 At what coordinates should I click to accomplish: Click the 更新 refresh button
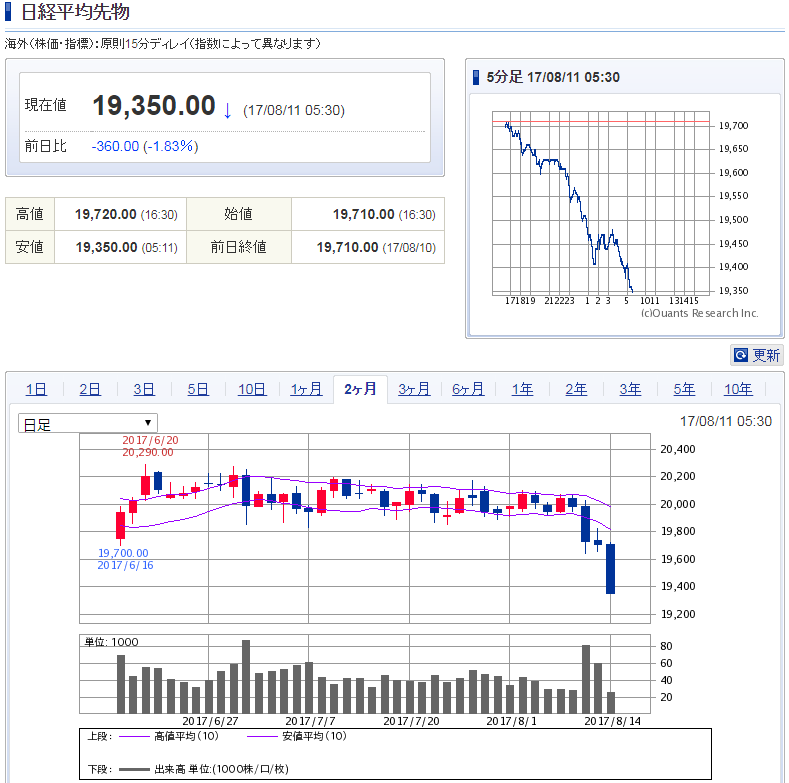click(757, 355)
